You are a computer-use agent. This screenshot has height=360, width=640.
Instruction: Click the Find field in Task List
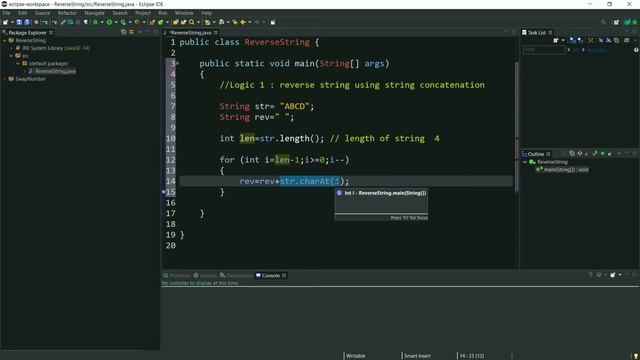pyautogui.click(x=544, y=50)
